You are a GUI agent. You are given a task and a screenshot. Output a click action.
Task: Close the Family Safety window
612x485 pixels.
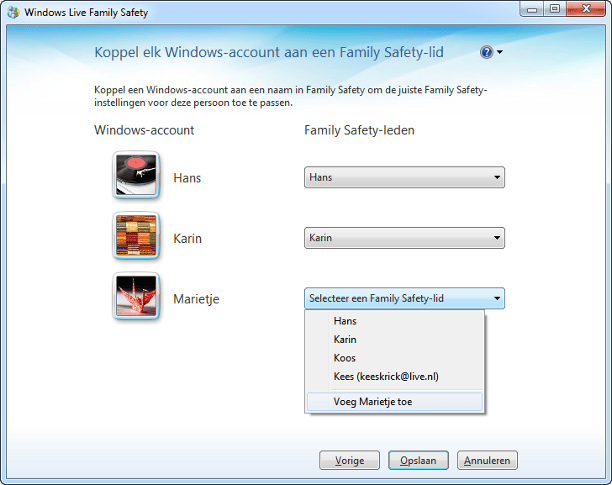pos(585,9)
